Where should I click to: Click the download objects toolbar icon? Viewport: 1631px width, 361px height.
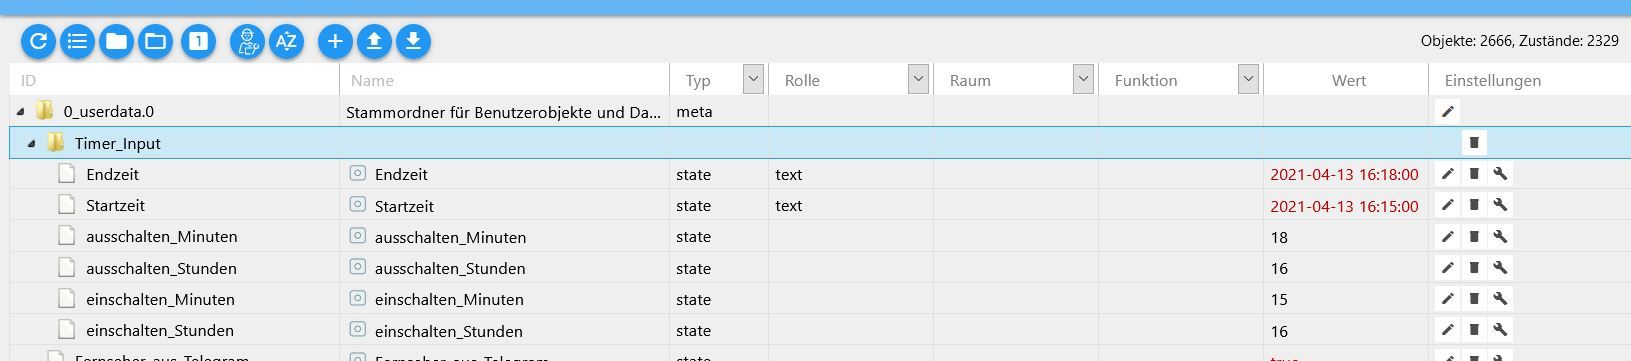coord(413,41)
